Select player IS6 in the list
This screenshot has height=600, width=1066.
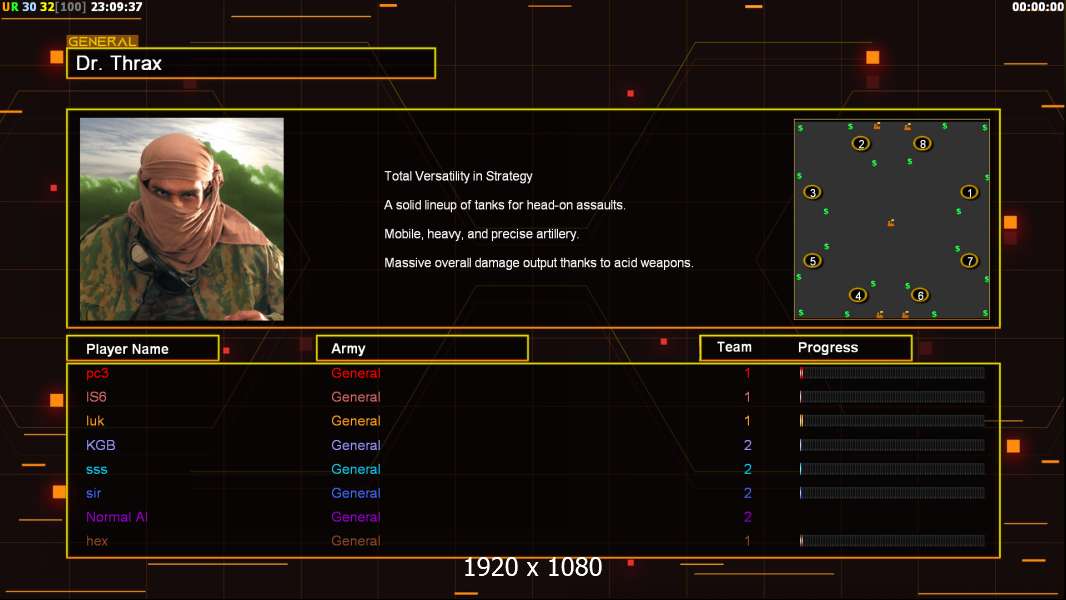(96, 397)
